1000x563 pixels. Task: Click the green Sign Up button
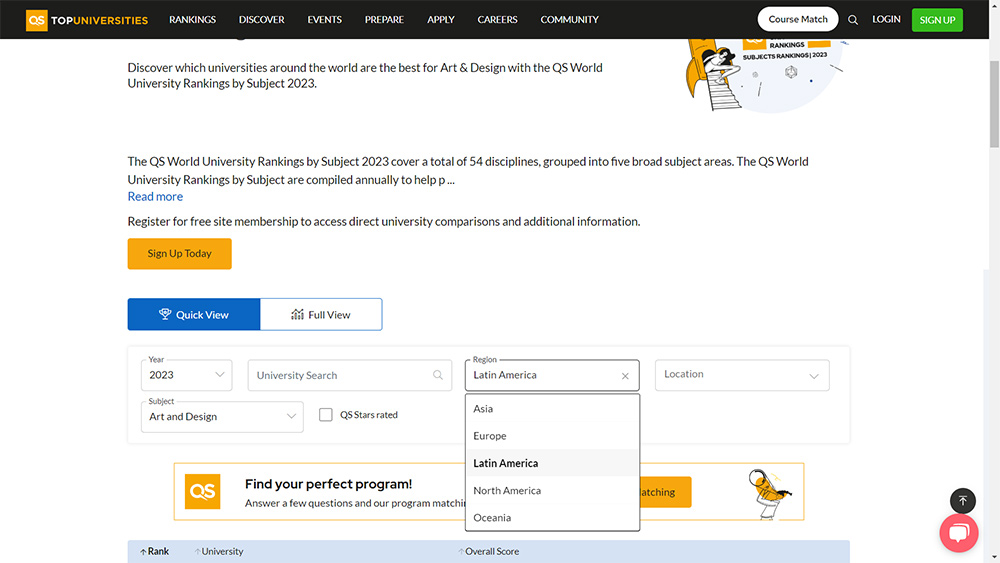pos(937,20)
